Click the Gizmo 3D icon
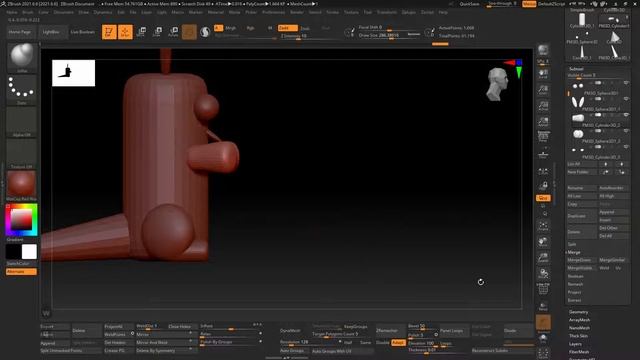This screenshot has height=360, width=640. pos(189,32)
